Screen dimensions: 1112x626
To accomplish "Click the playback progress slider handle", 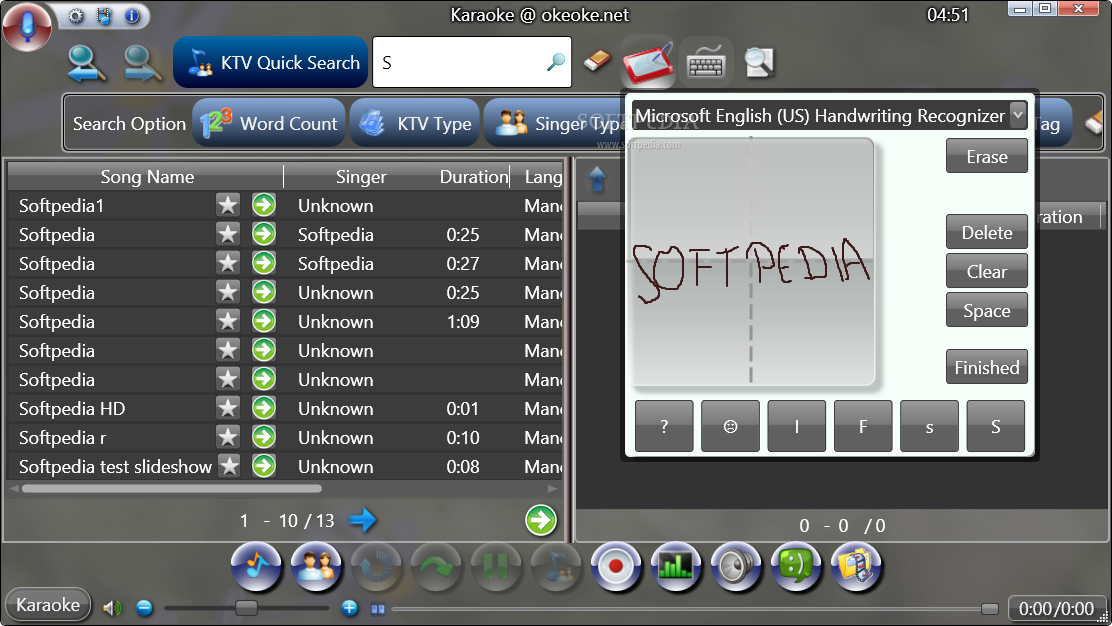I will click(x=989, y=608).
